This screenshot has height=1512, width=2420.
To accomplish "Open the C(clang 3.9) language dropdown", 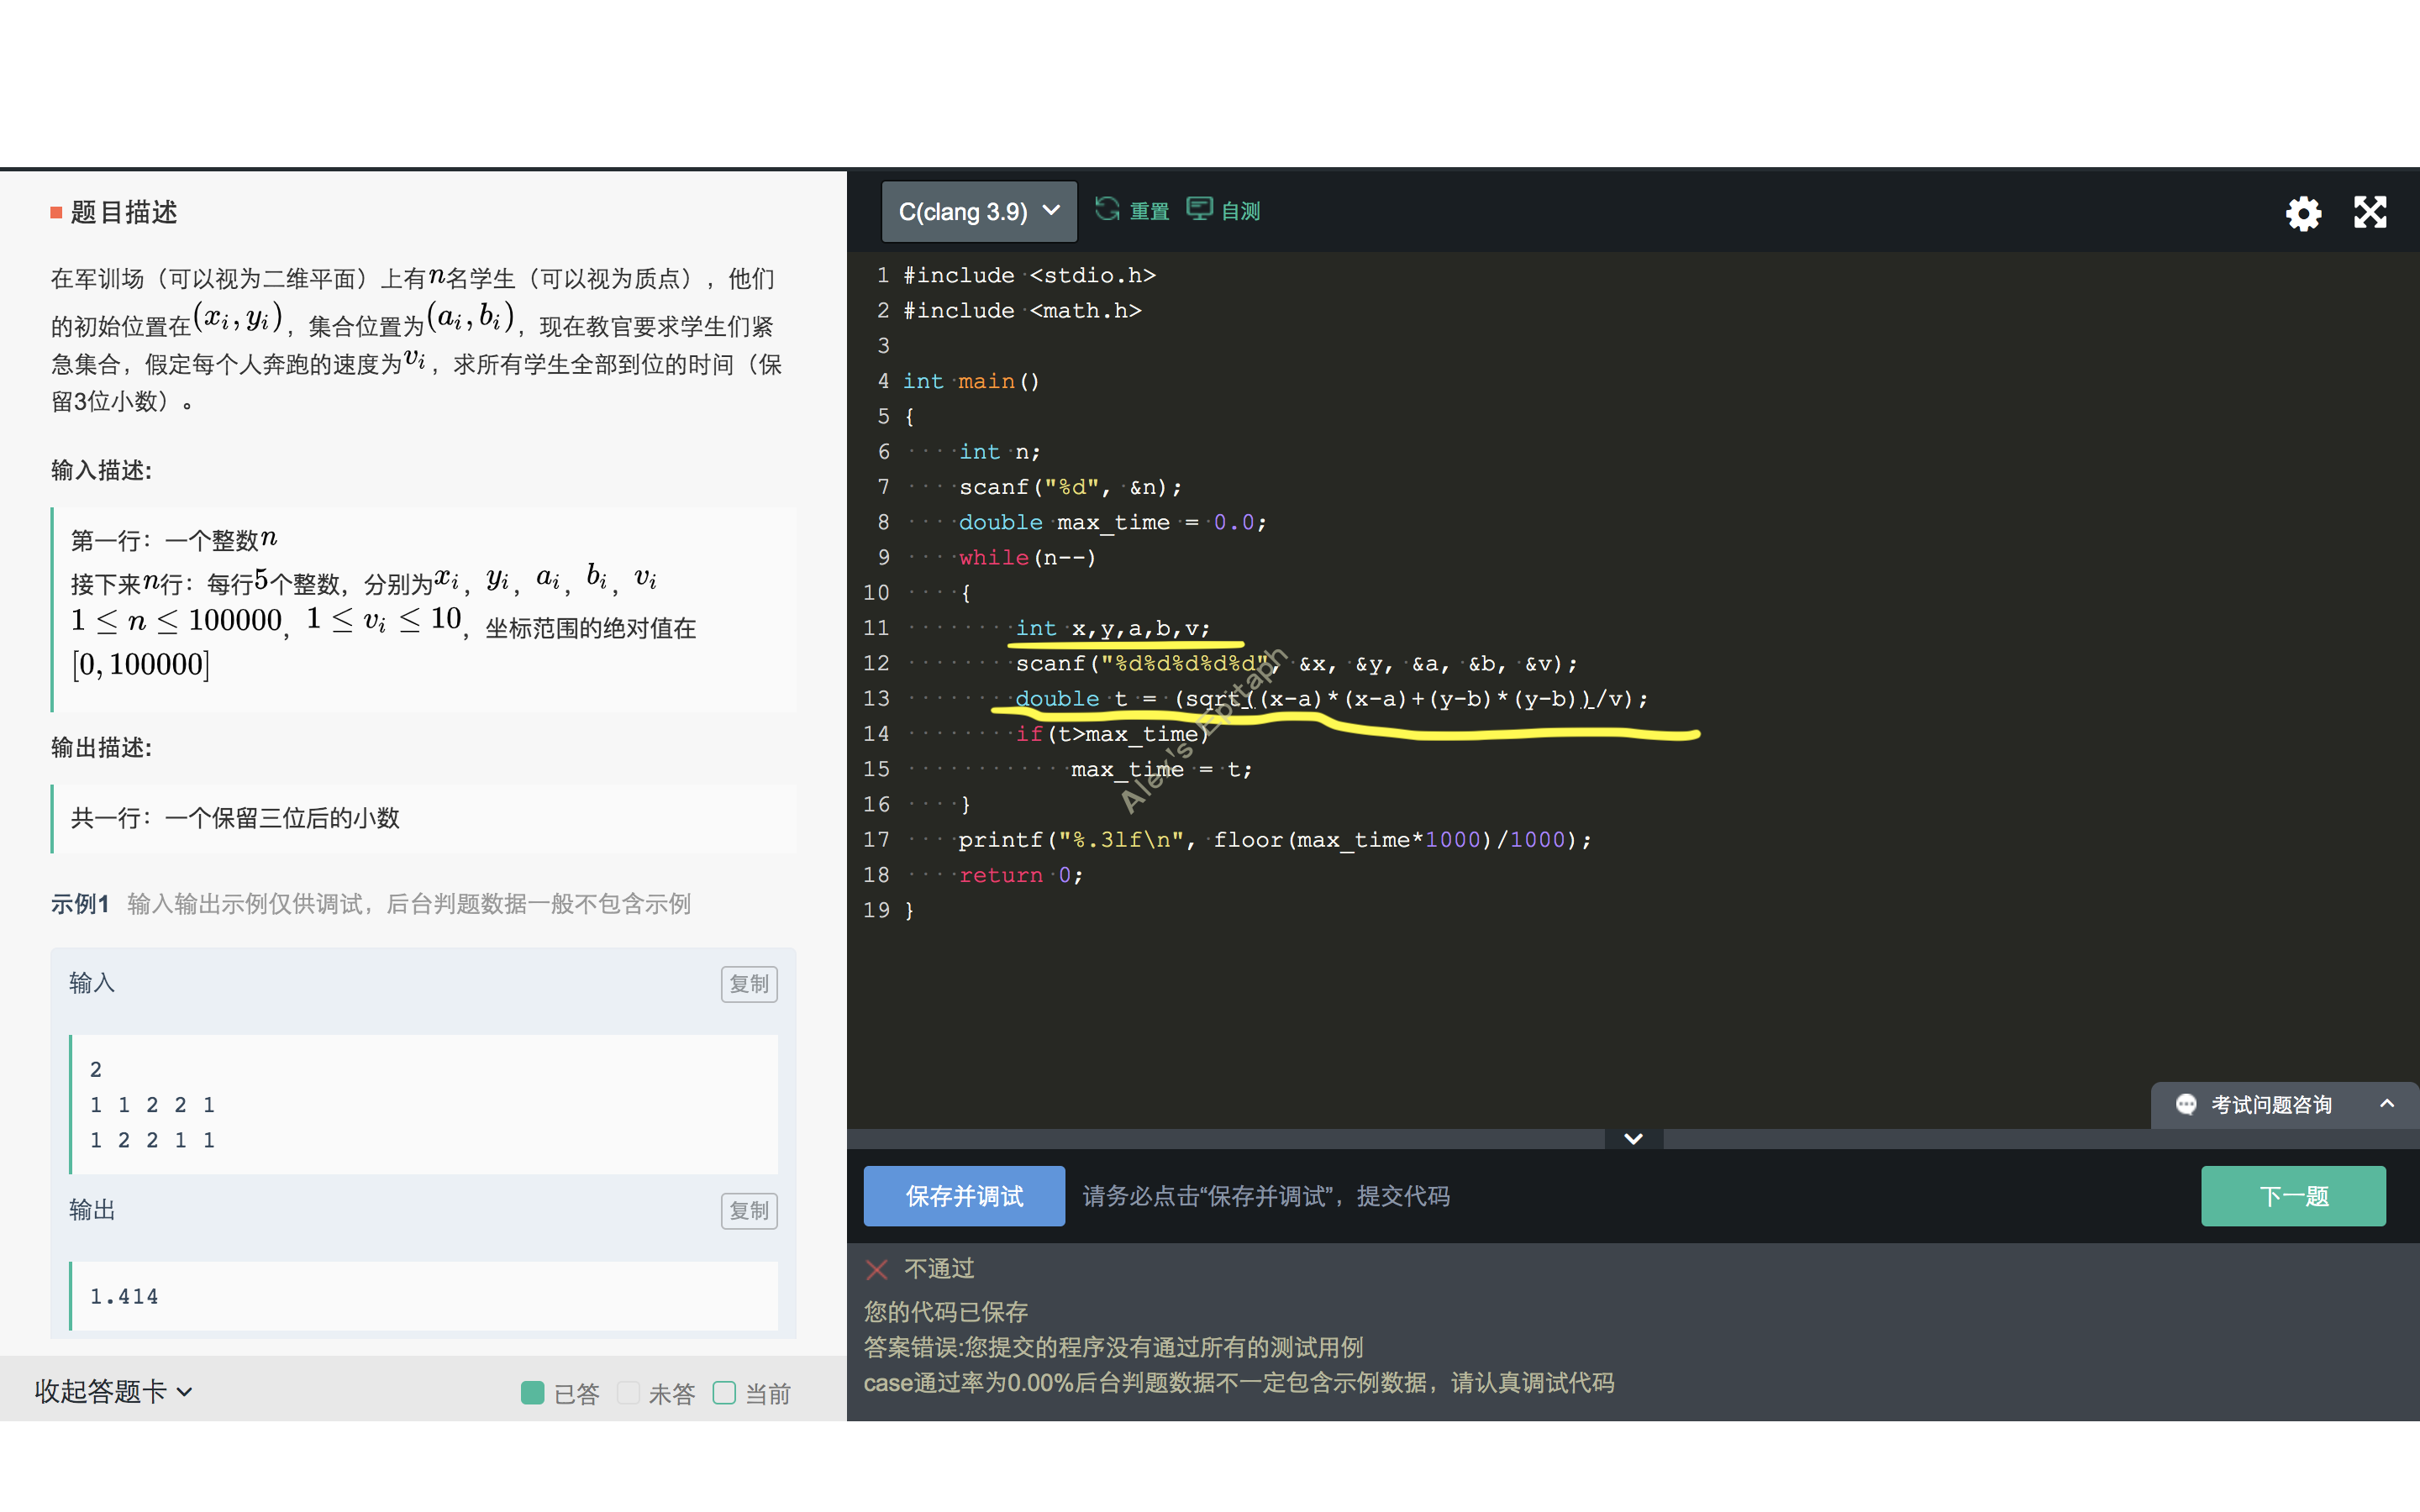I will pyautogui.click(x=978, y=212).
